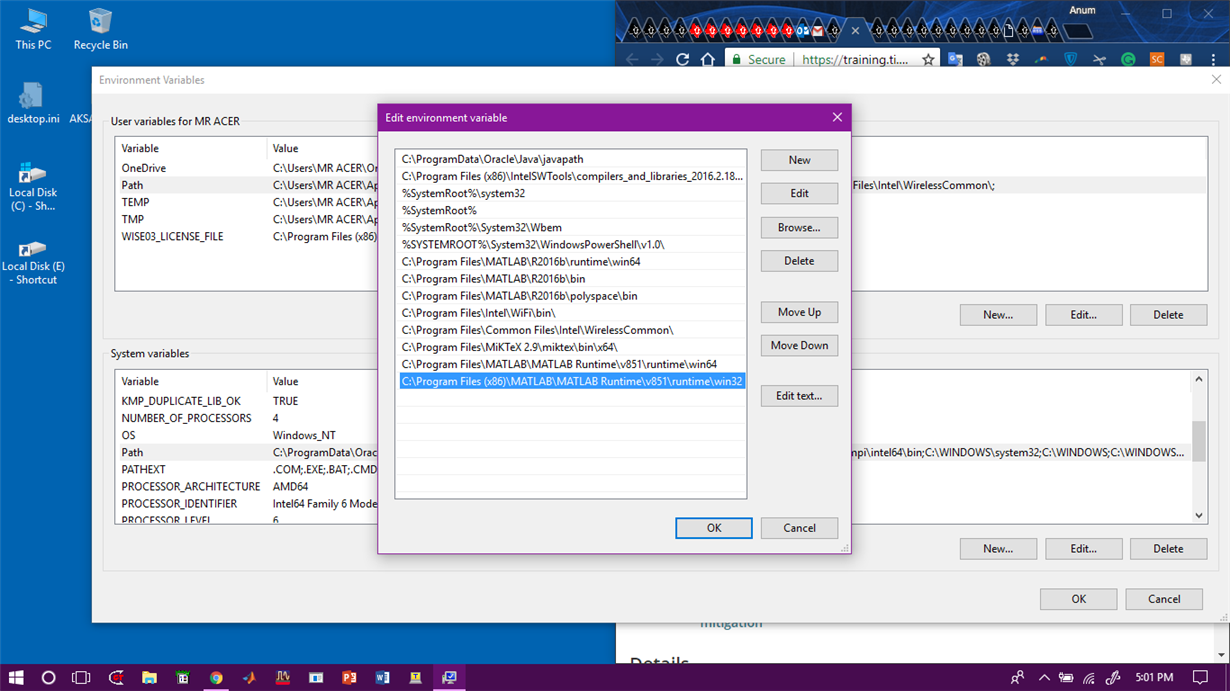Select the Oracle Java javapath entry

571,159
